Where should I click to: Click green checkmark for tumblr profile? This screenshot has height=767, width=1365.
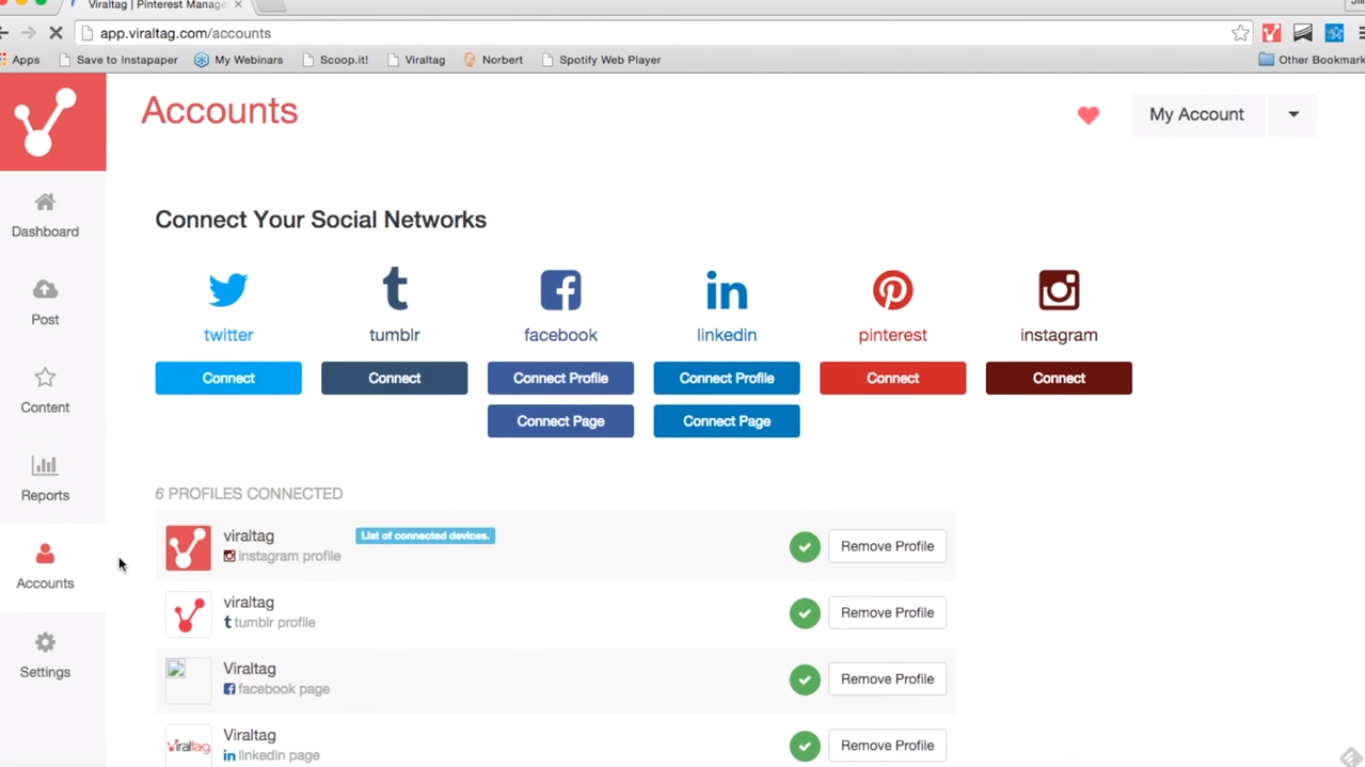point(804,613)
